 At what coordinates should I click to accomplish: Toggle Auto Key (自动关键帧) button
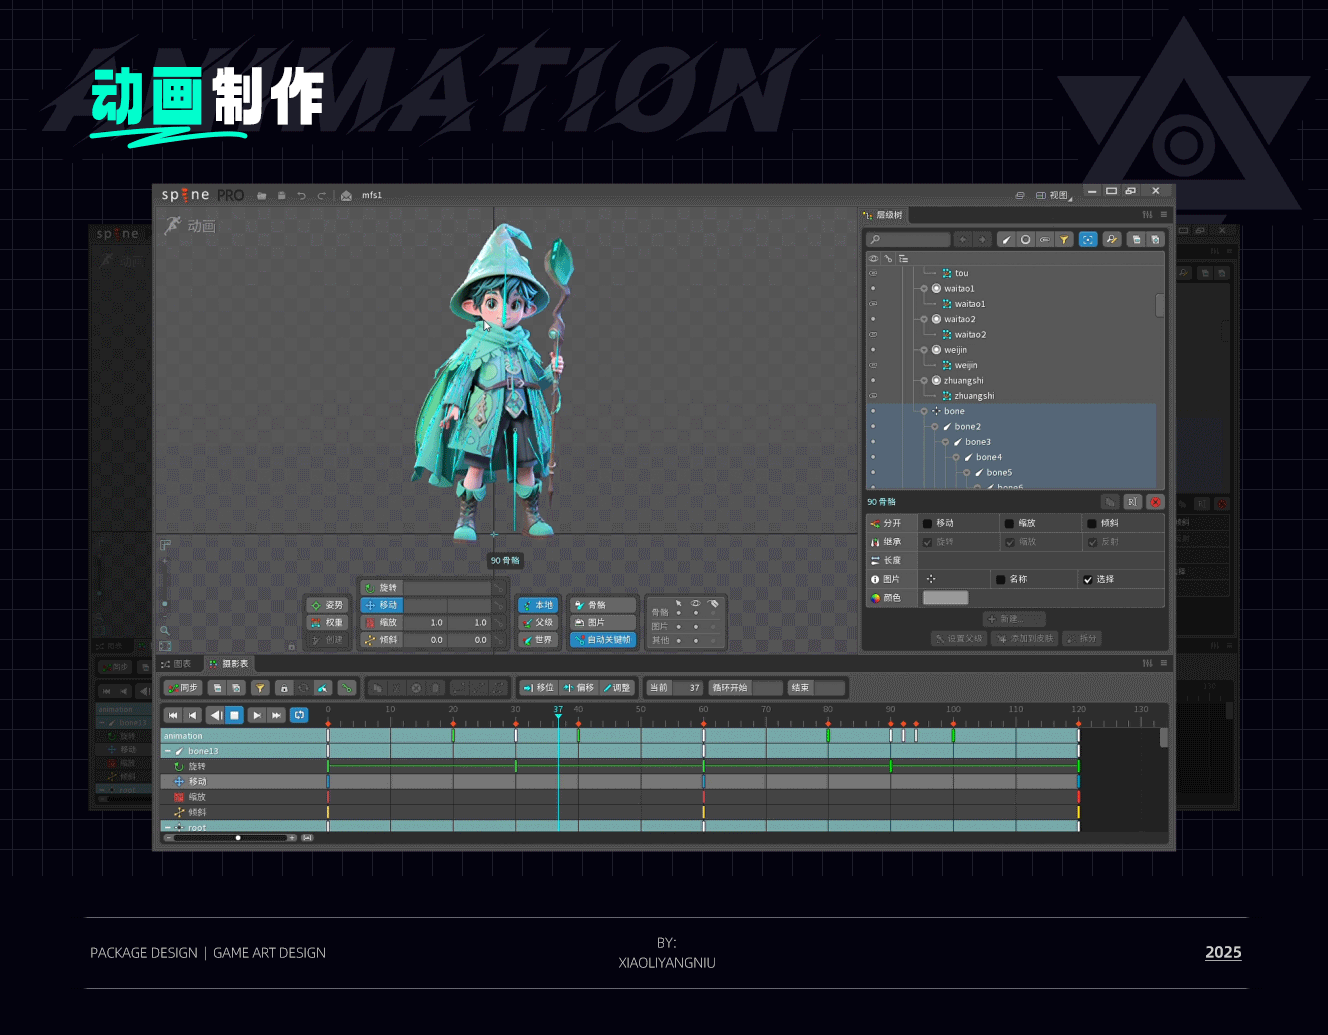coord(603,640)
